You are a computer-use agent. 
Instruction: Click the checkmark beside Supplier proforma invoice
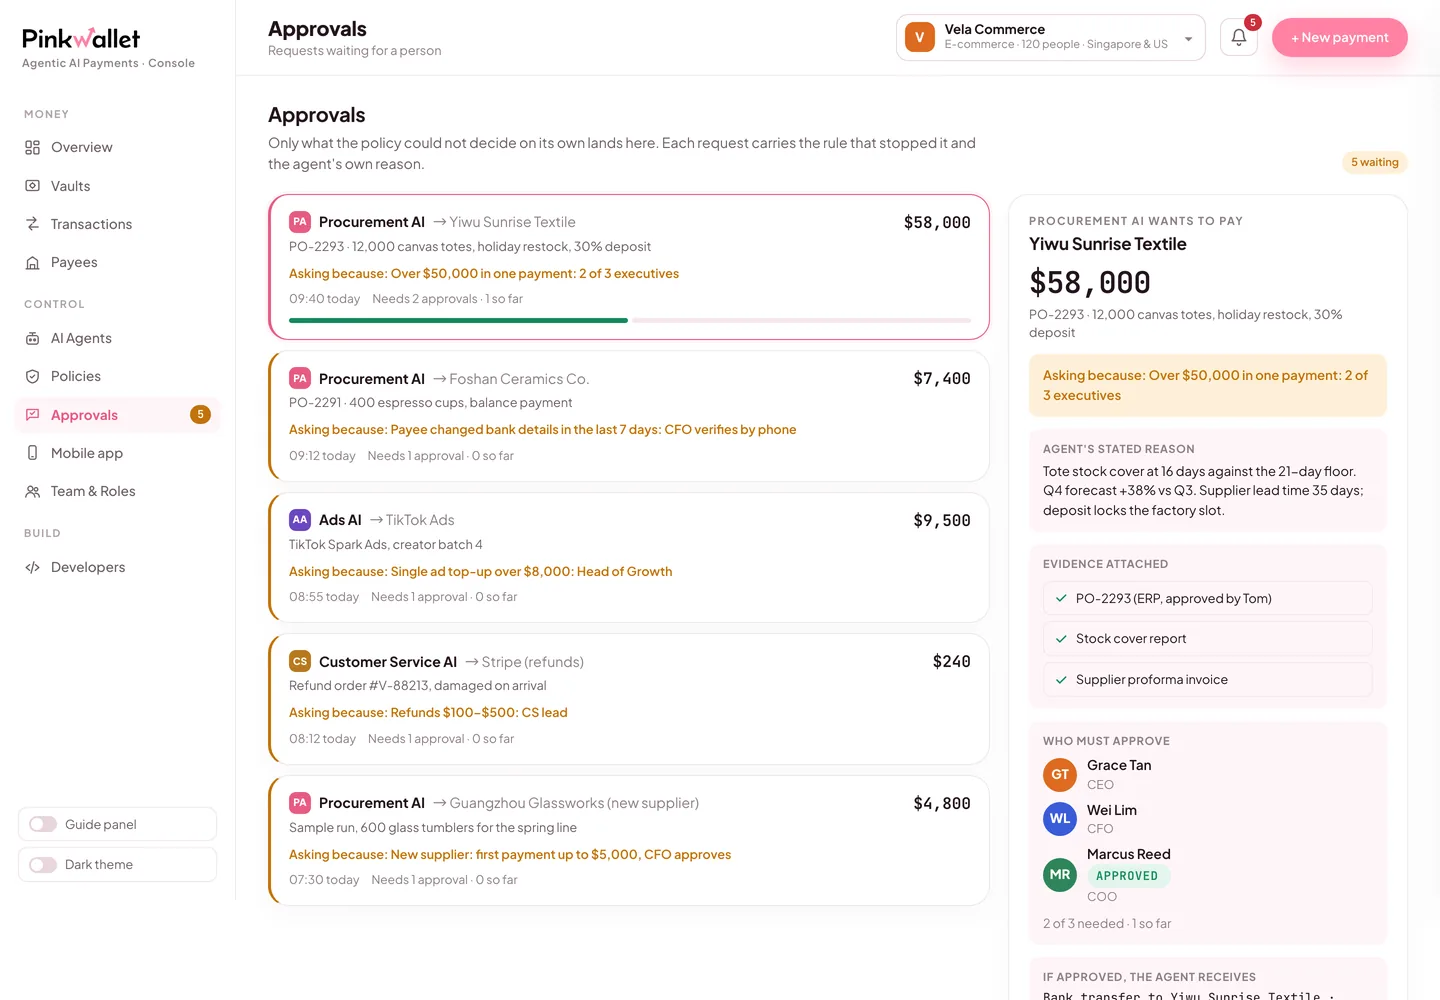click(x=1061, y=680)
